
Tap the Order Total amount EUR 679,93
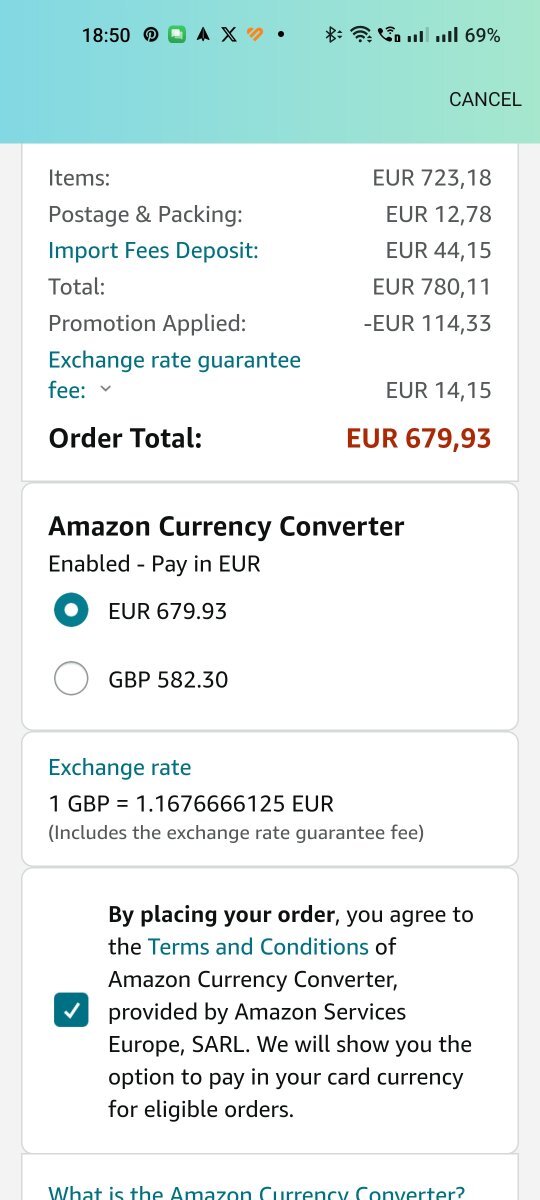click(418, 438)
